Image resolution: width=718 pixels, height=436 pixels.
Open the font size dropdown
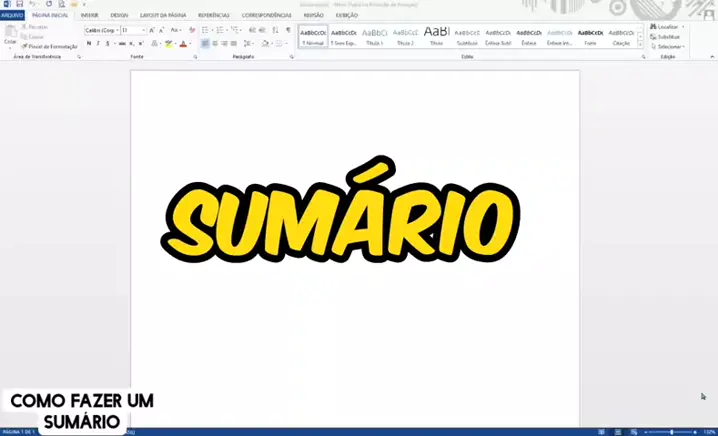(132, 31)
